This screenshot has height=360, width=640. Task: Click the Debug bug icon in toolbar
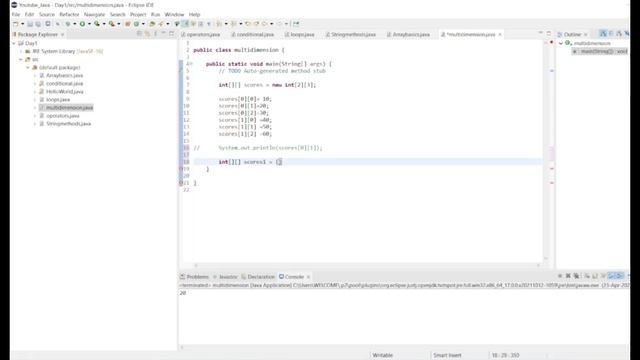coord(68,24)
